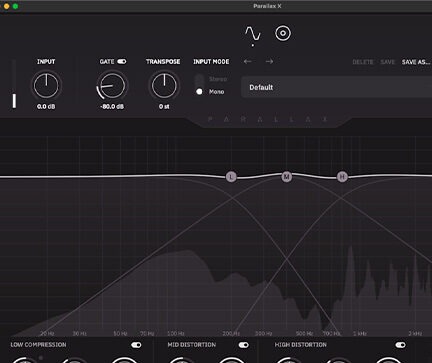Click the High Distortion section label
The height and width of the screenshot is (363, 432).
coord(301,345)
